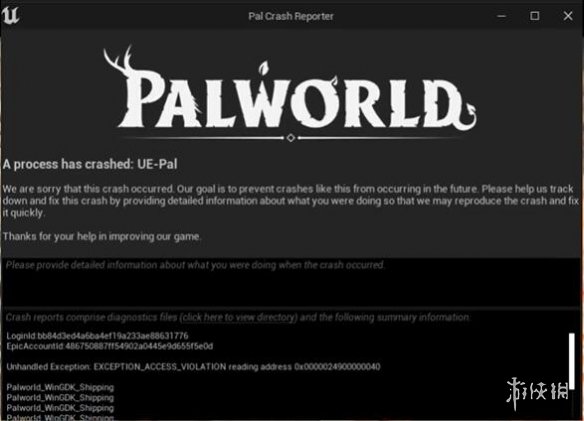Click the crash summary scrollbar thumb

coord(572,361)
